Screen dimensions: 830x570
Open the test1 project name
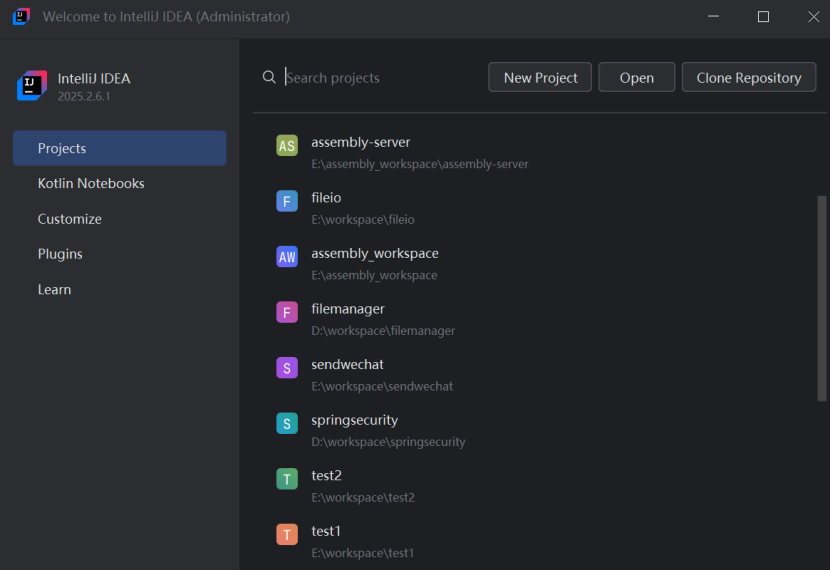(326, 531)
